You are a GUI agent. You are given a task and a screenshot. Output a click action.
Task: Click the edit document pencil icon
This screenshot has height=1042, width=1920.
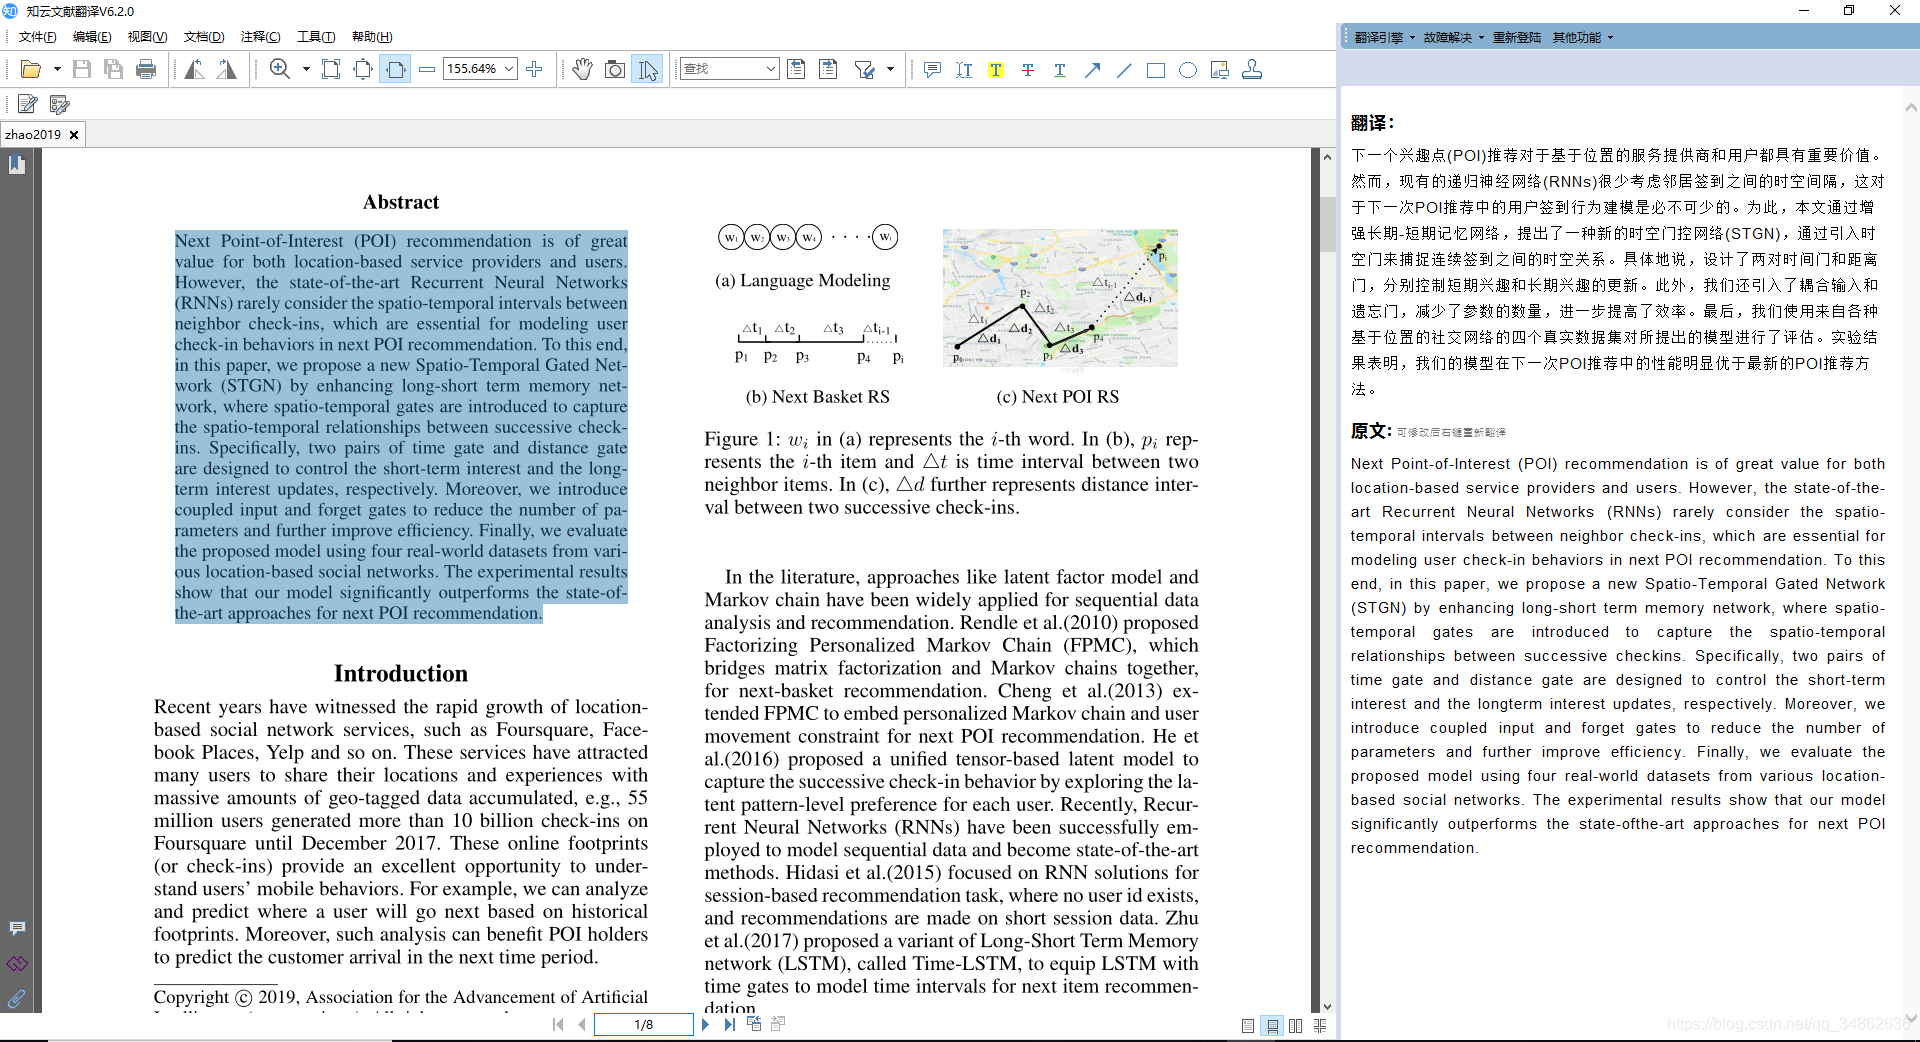point(28,104)
